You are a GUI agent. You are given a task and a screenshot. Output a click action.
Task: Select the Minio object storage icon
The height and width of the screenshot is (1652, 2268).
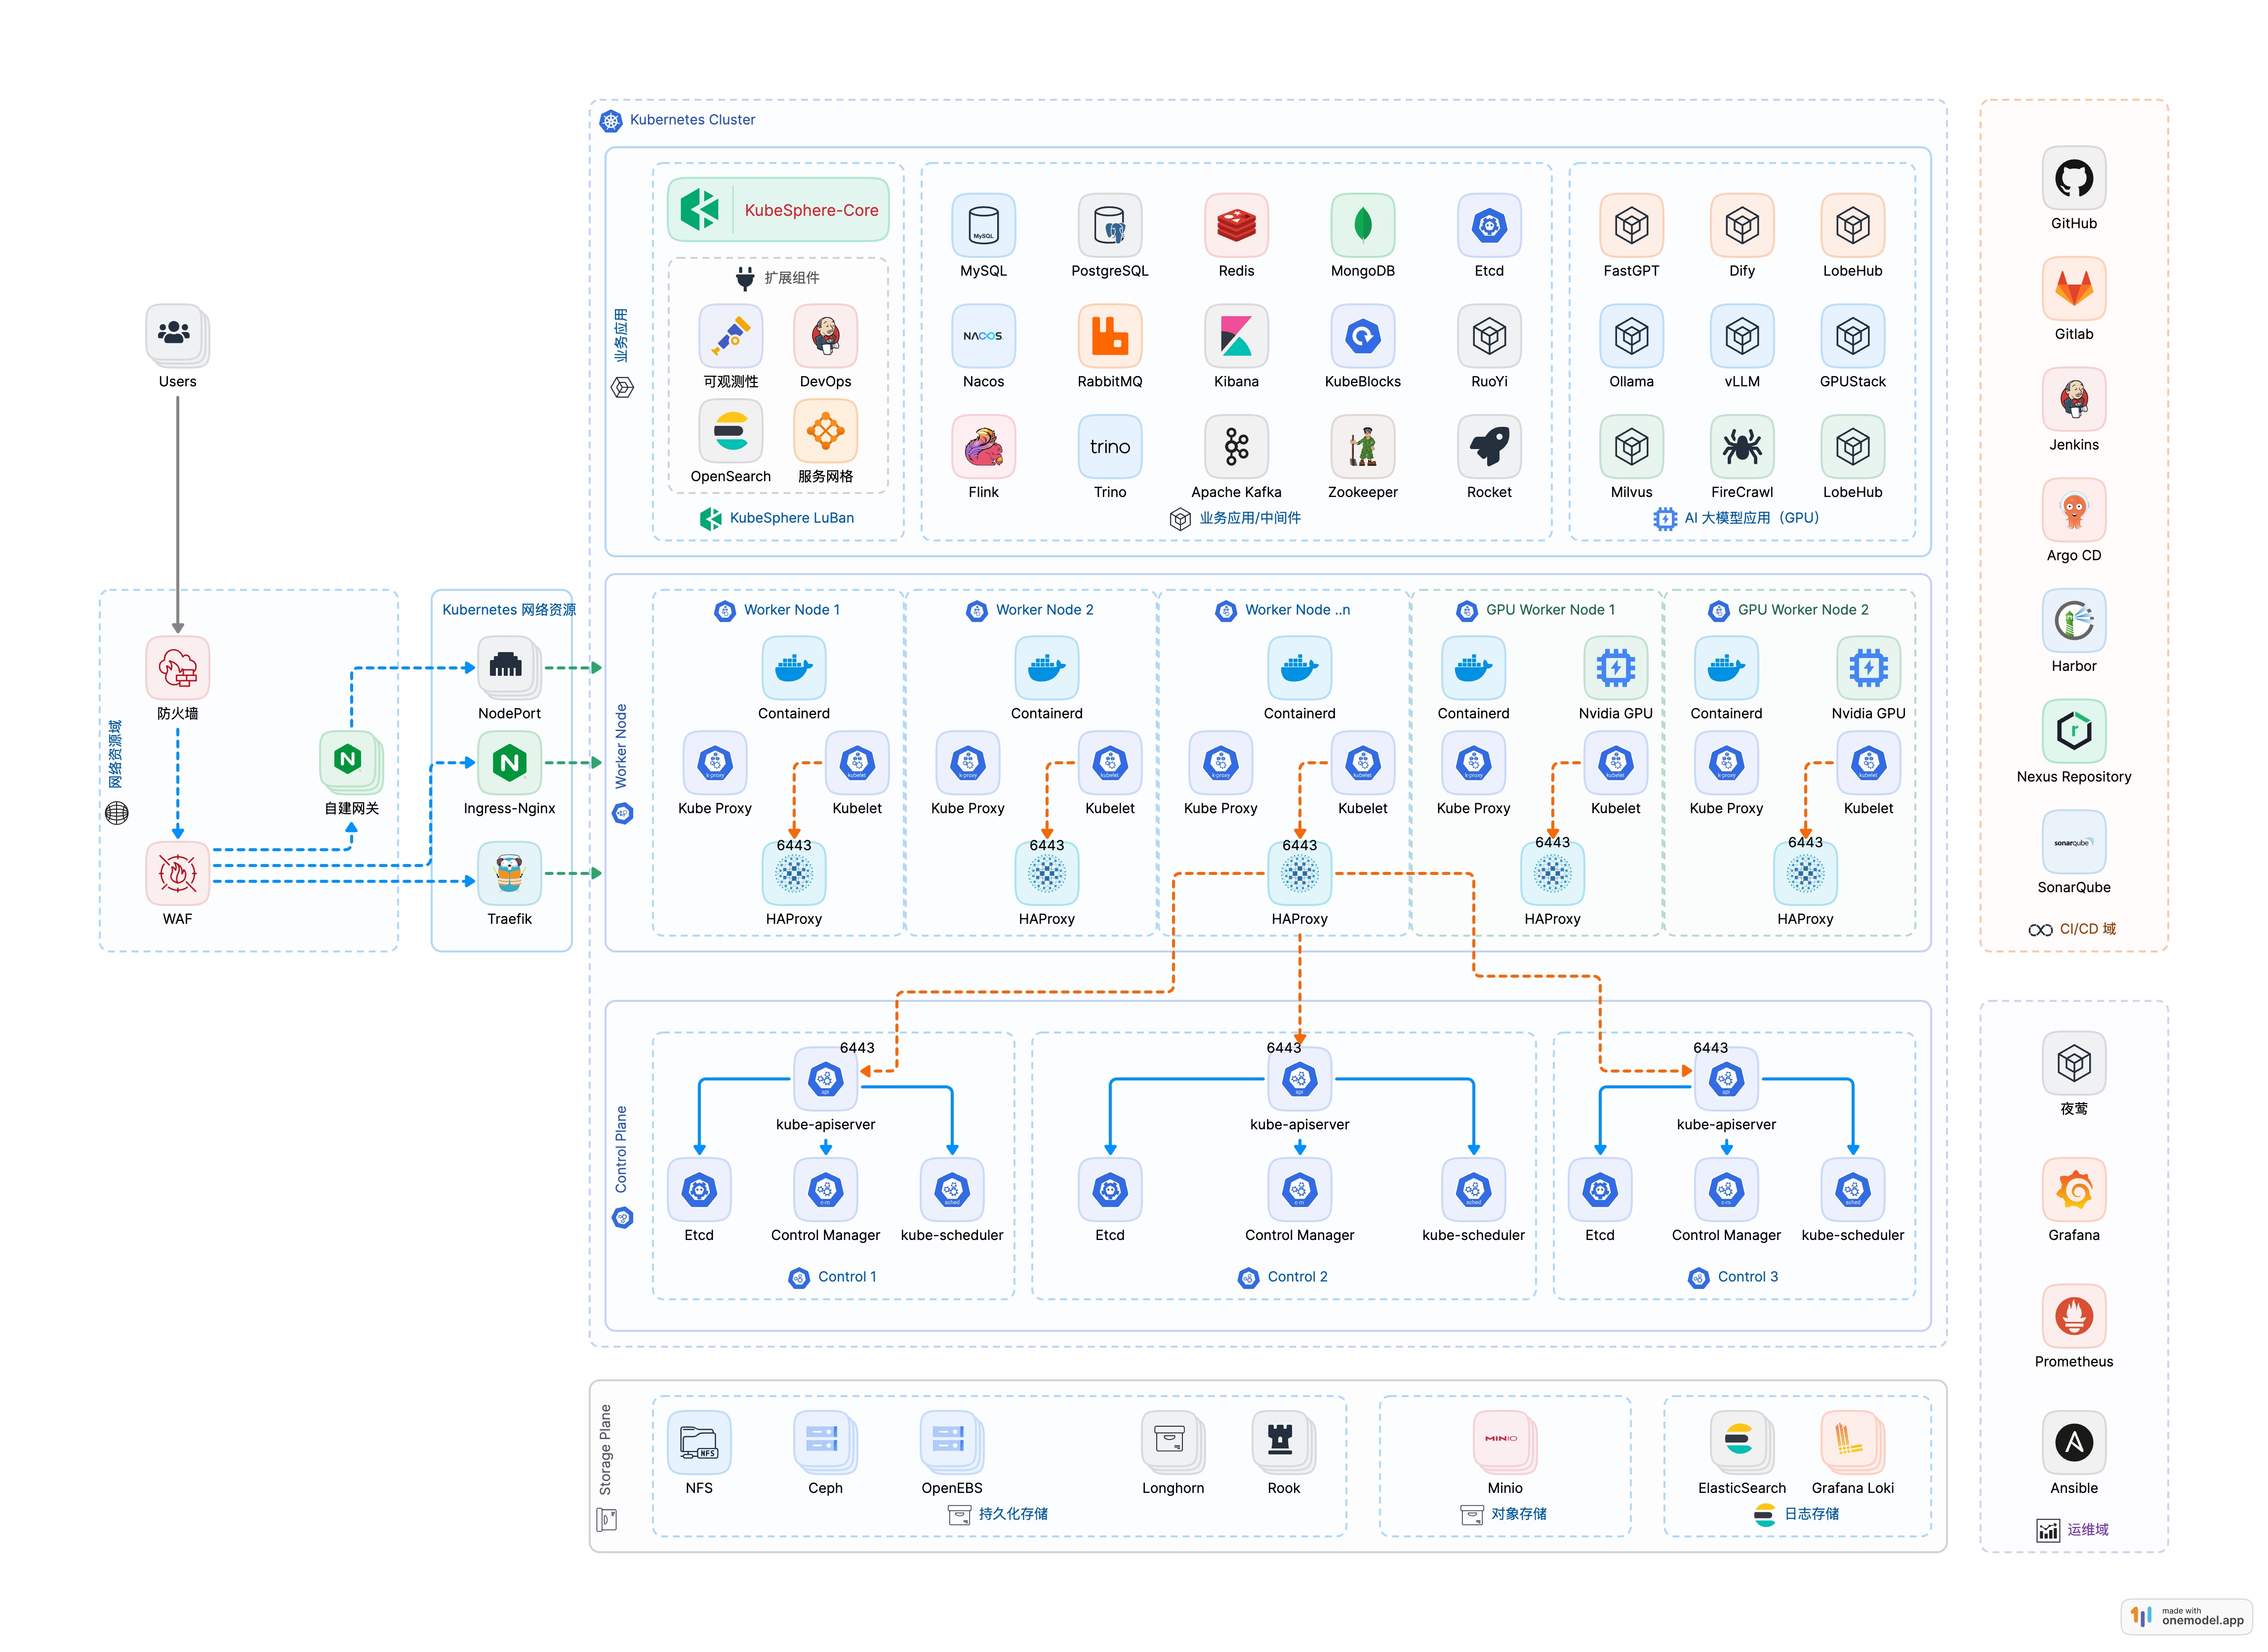pyautogui.click(x=1504, y=1442)
